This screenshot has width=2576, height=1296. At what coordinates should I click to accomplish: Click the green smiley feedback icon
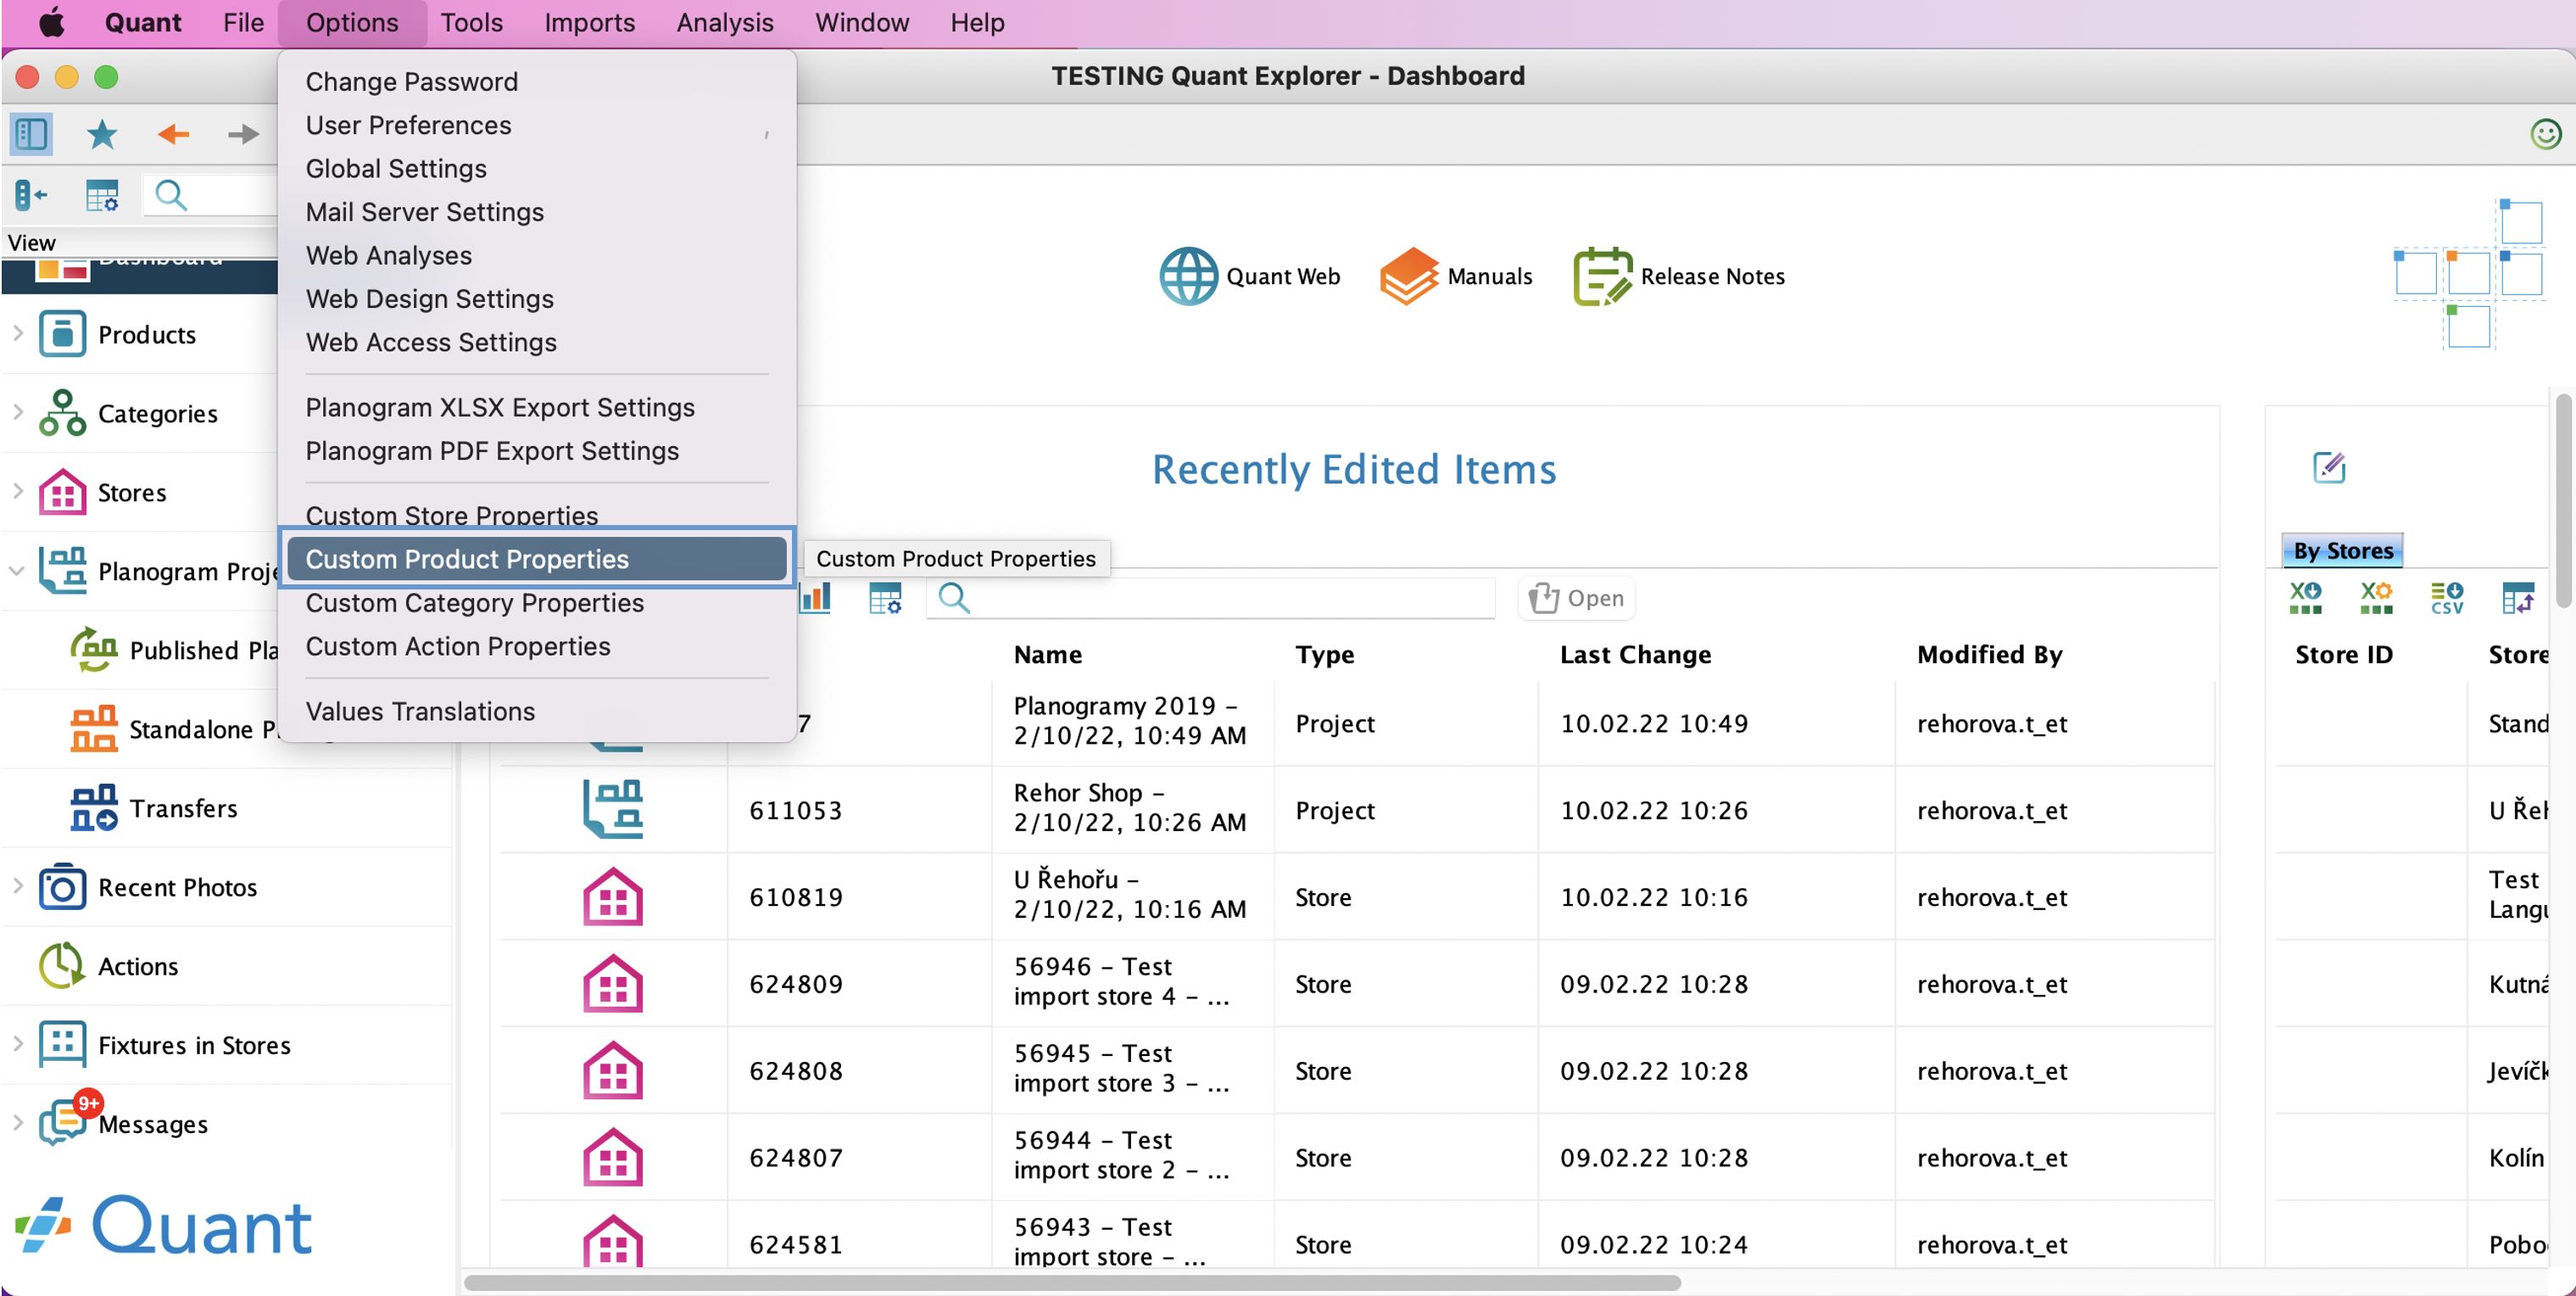[2545, 134]
